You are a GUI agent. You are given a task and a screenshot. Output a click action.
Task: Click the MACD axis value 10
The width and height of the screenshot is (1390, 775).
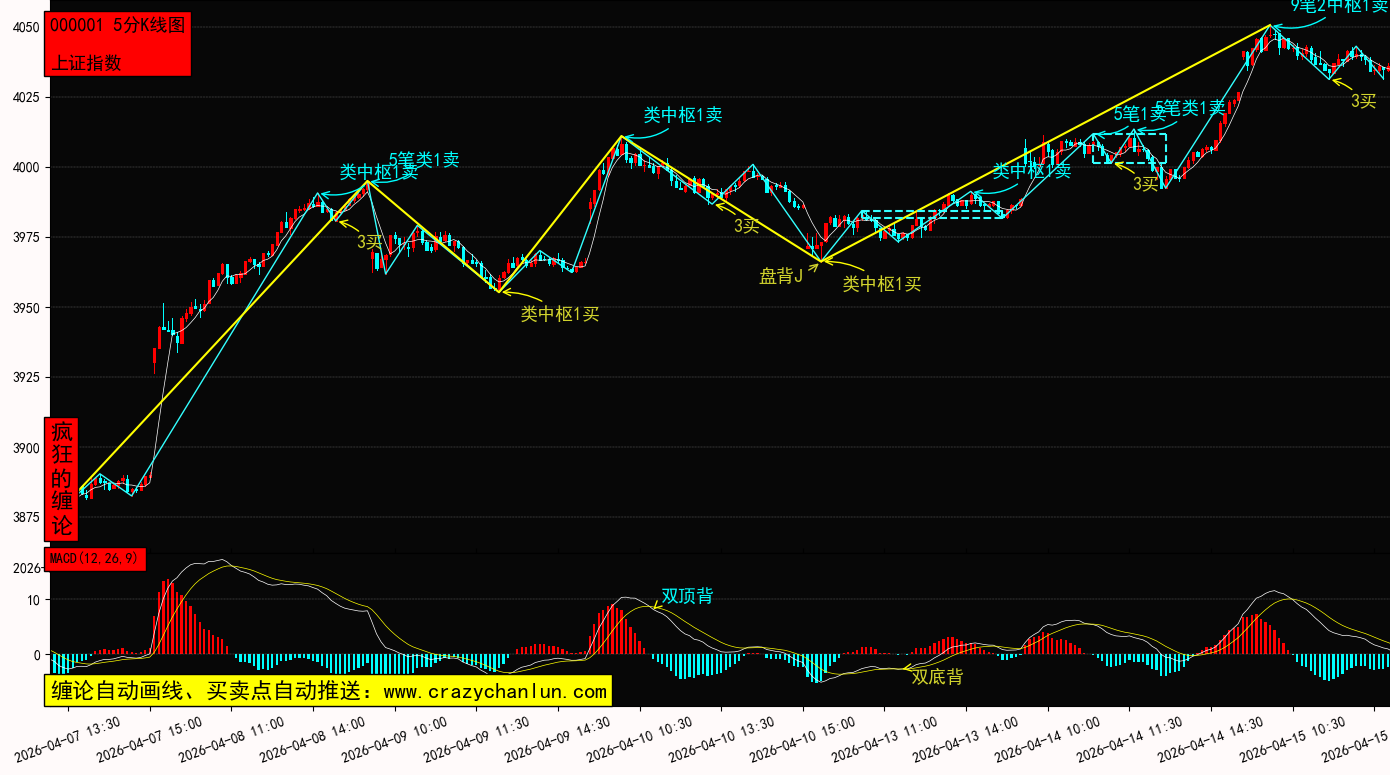click(34, 600)
